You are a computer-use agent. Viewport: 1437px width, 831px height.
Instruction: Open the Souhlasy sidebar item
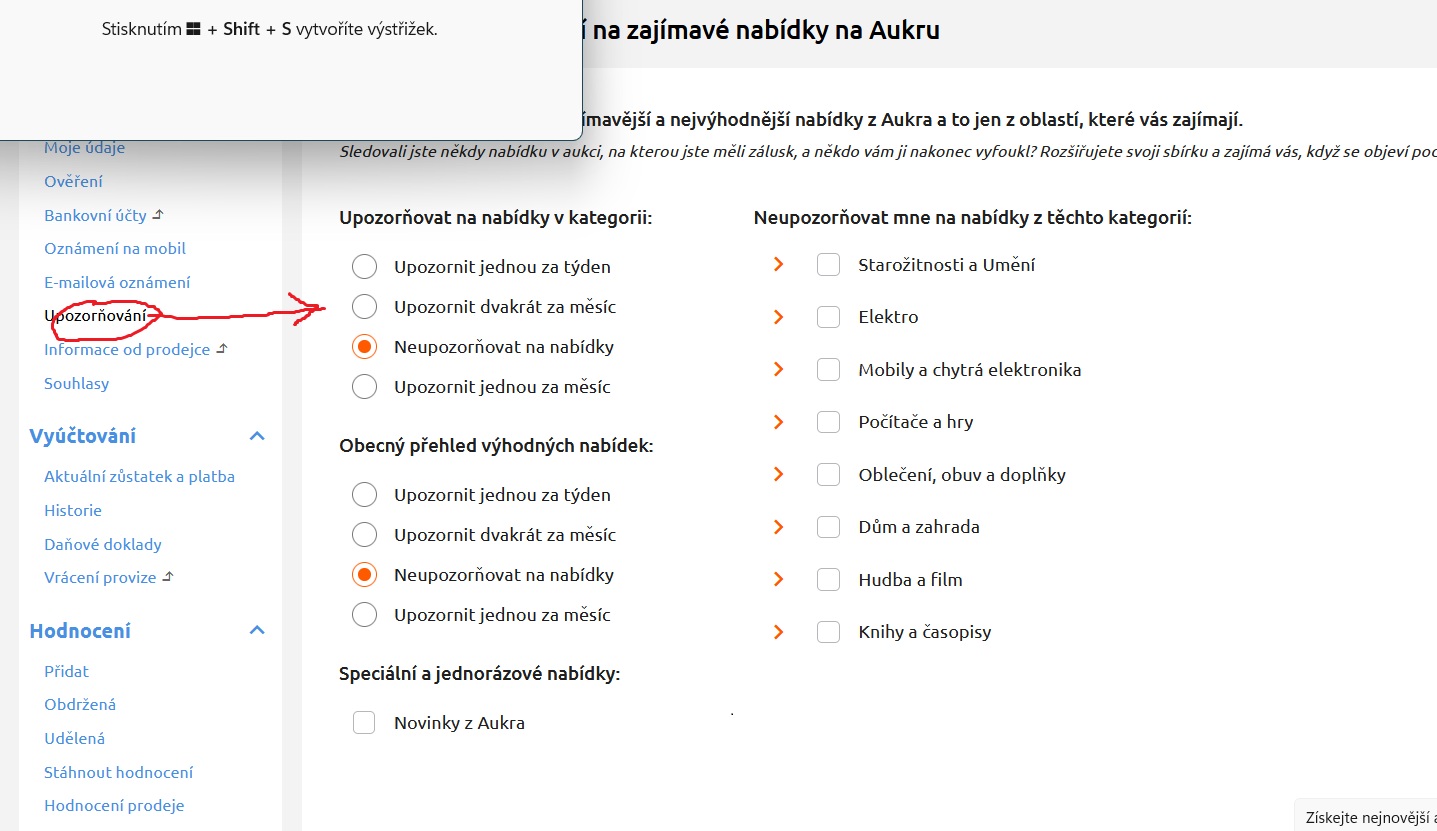coord(77,383)
